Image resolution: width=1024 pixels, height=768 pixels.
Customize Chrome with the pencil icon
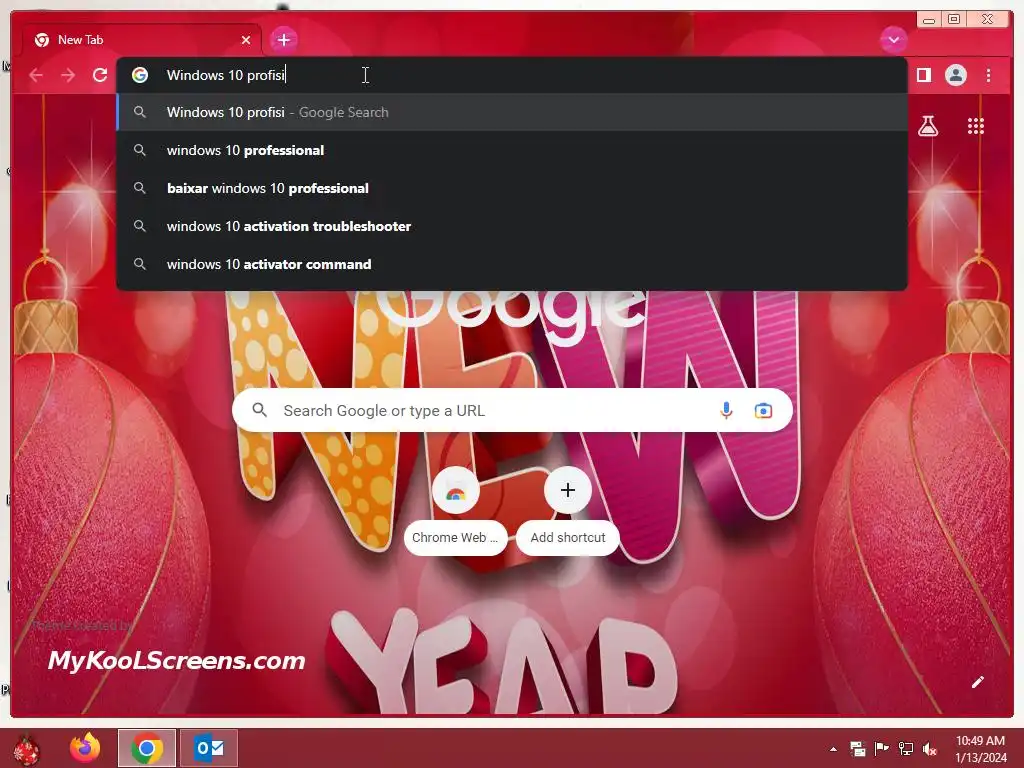click(x=977, y=682)
